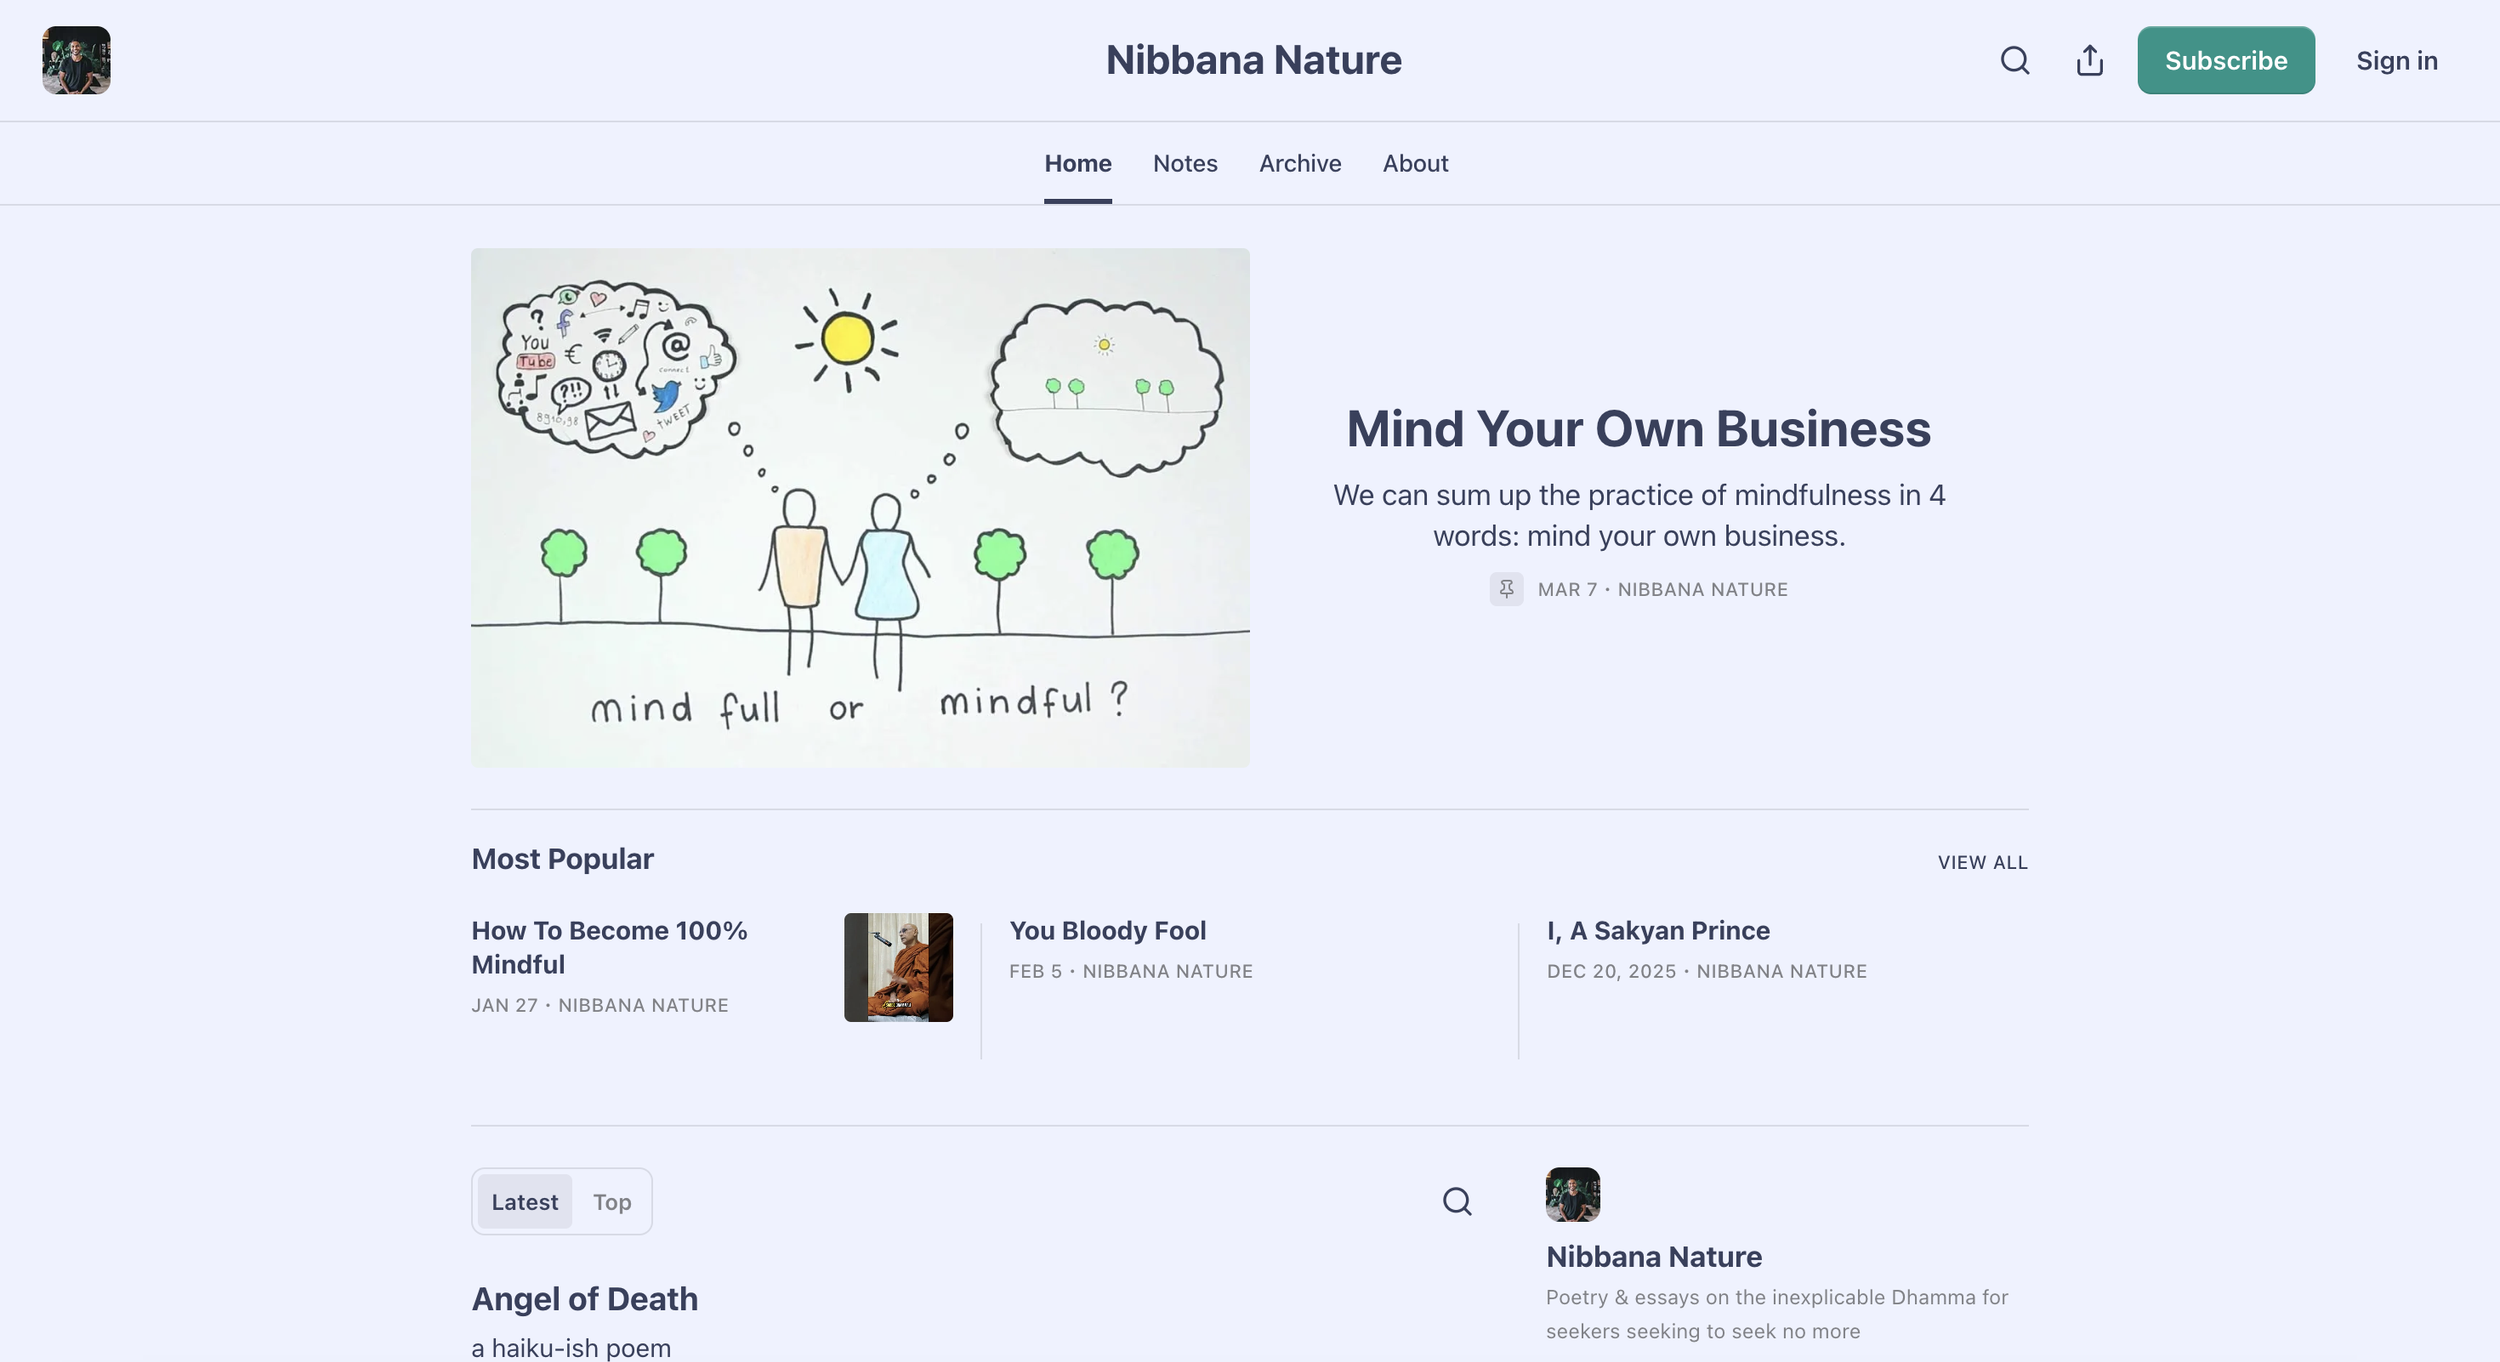
Task: Click View All for Most Popular
Action: pos(1981,862)
